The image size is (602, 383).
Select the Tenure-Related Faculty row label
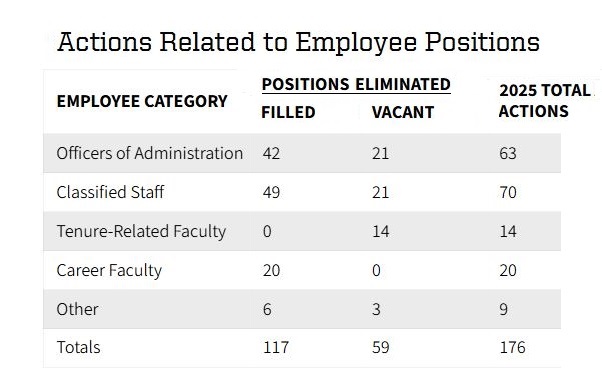point(141,231)
